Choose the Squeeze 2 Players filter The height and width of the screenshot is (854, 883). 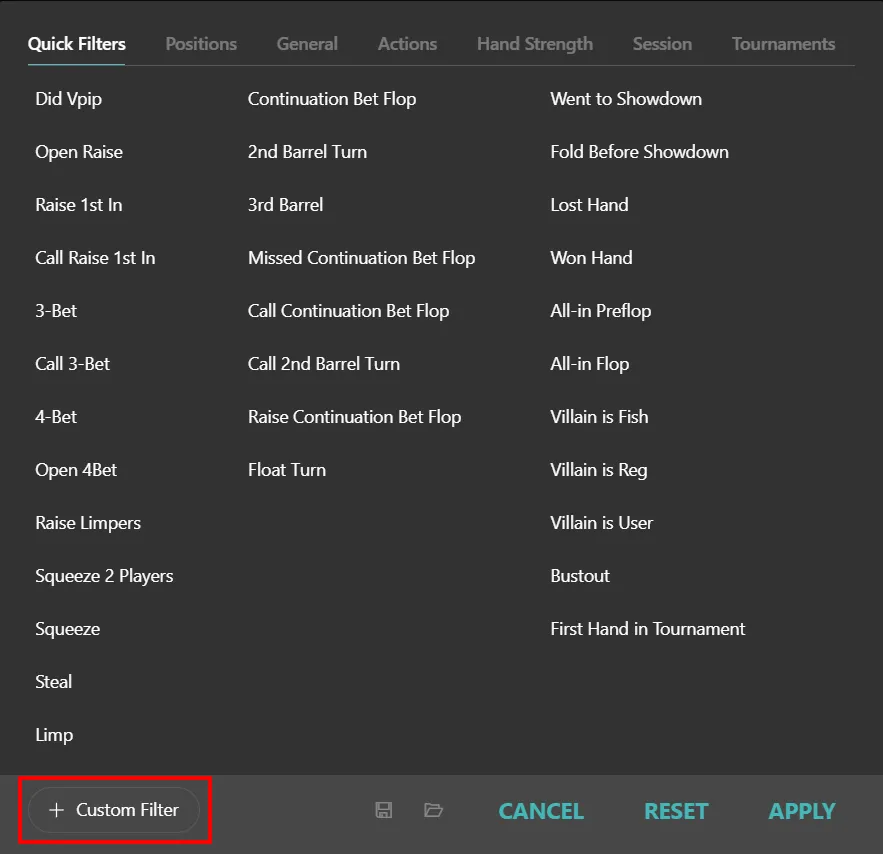click(104, 576)
